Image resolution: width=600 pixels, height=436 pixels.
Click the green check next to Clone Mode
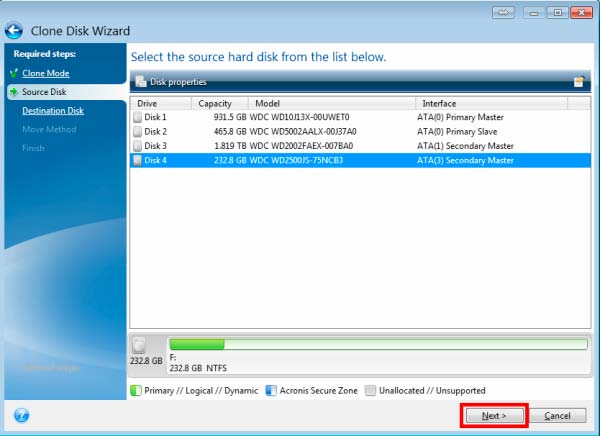pos(14,73)
